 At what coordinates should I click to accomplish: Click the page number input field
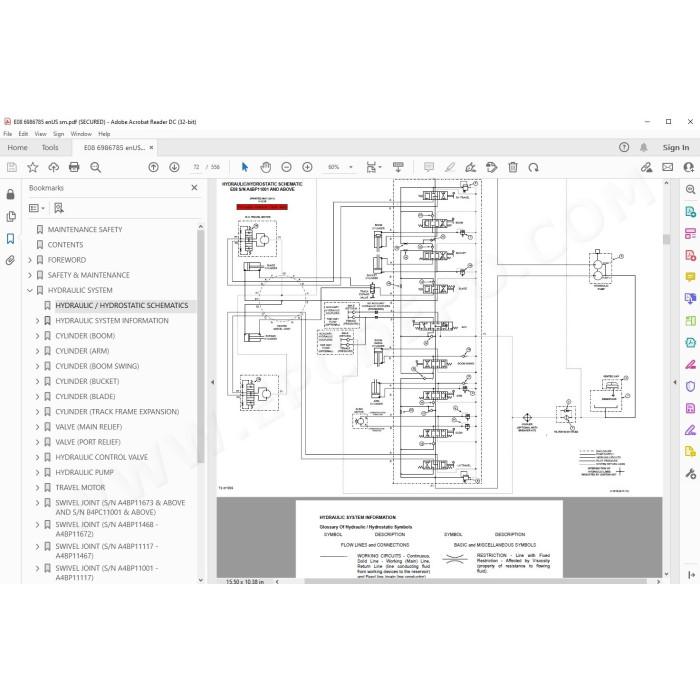pyautogui.click(x=196, y=167)
